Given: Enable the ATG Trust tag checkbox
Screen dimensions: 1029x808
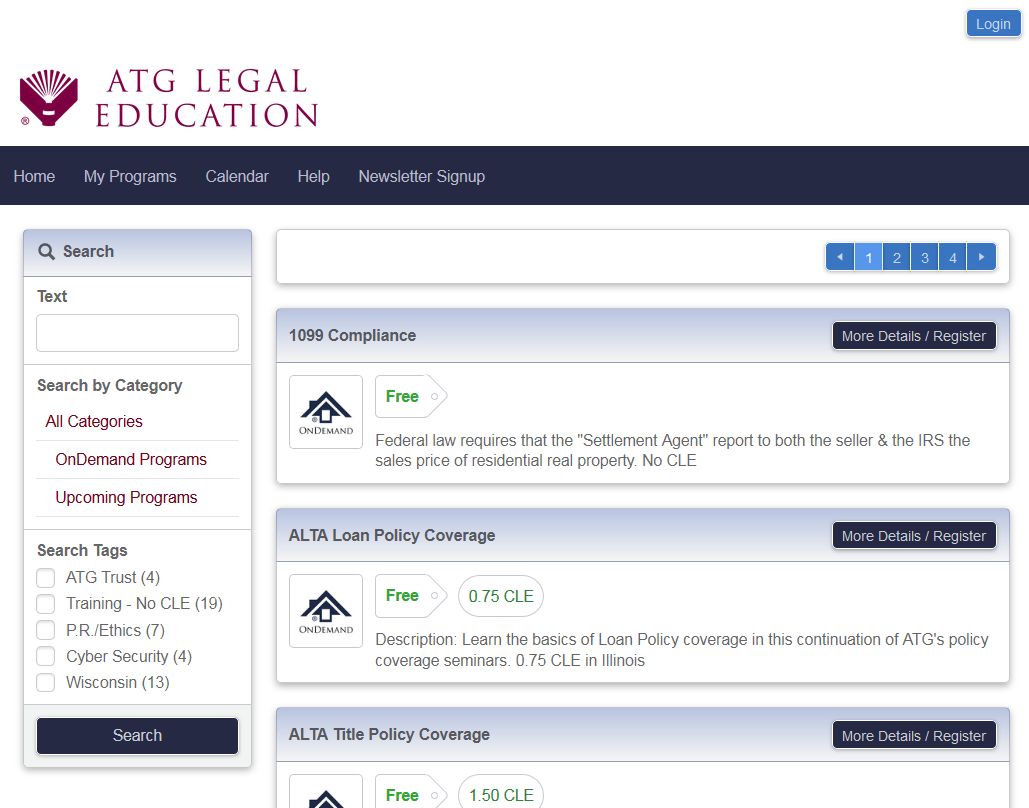Looking at the screenshot, I should tap(46, 578).
